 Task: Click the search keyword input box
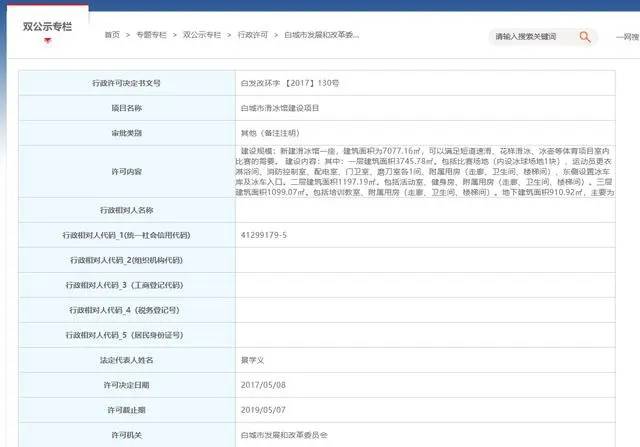pos(531,37)
